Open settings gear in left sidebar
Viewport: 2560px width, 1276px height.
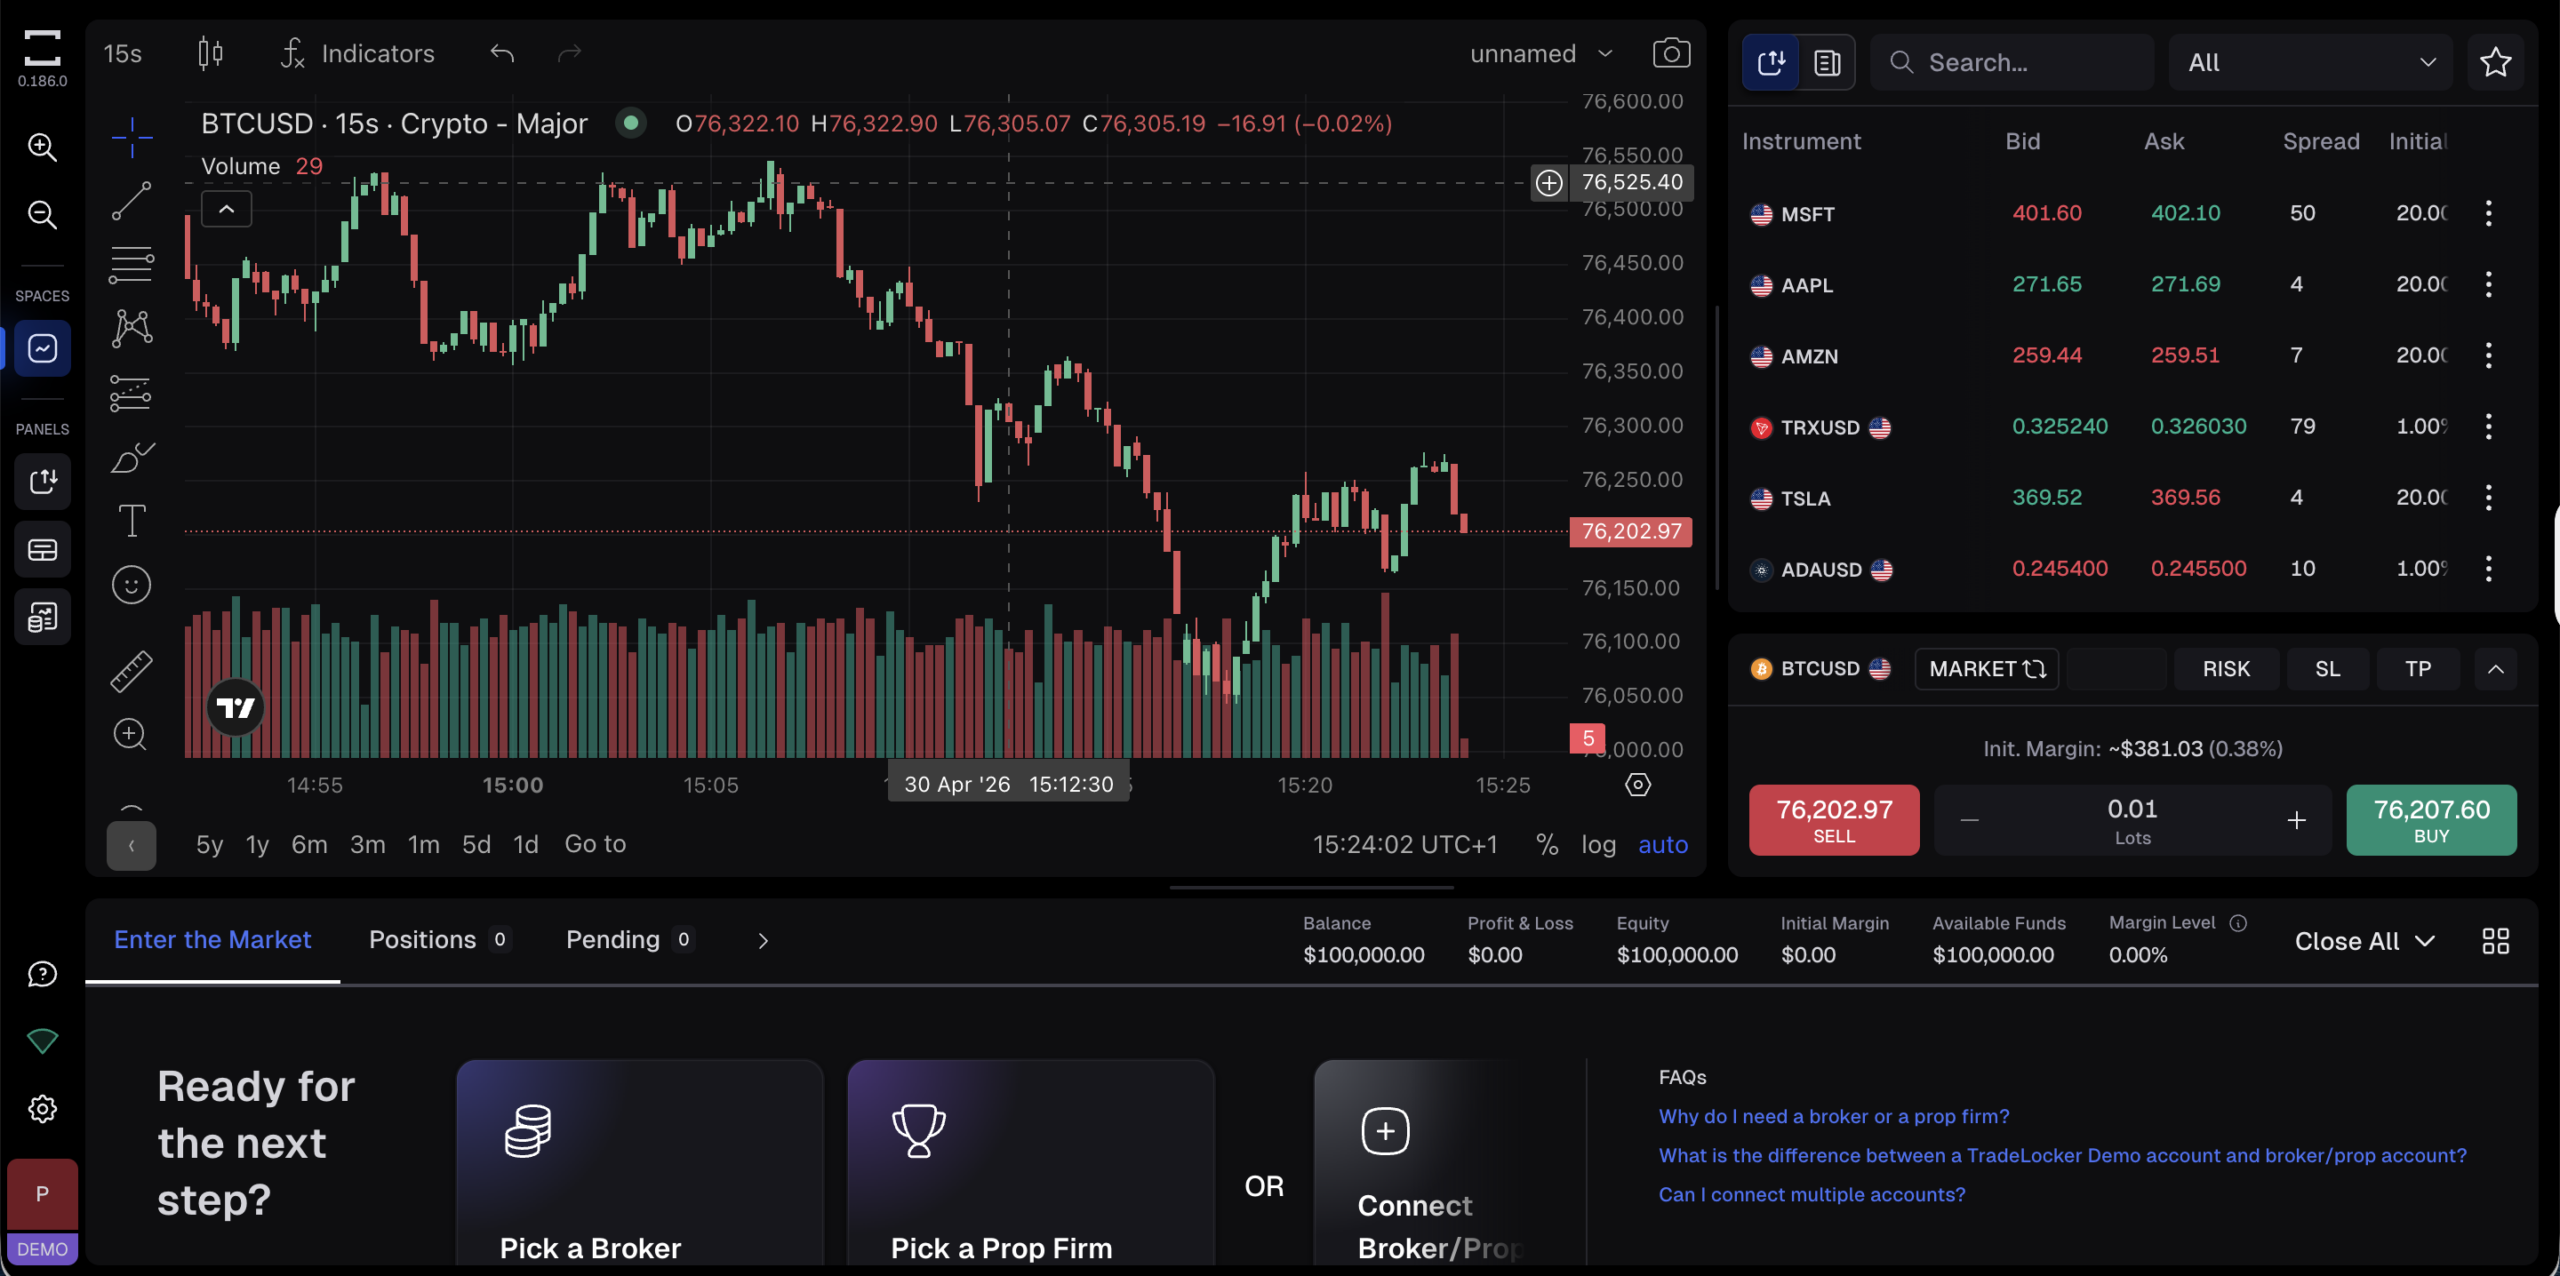pos(42,1108)
